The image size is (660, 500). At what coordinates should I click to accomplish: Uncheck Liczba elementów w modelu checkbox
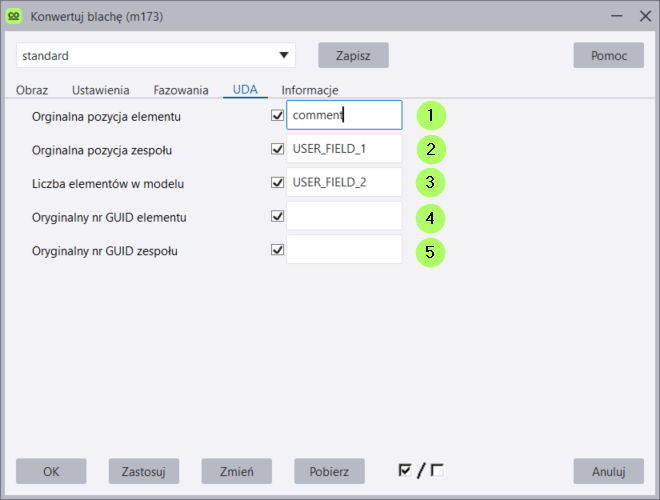click(277, 183)
